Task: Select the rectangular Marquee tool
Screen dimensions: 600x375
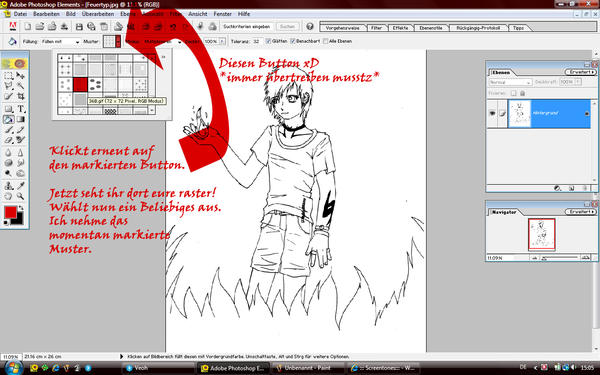Action: click(8, 76)
